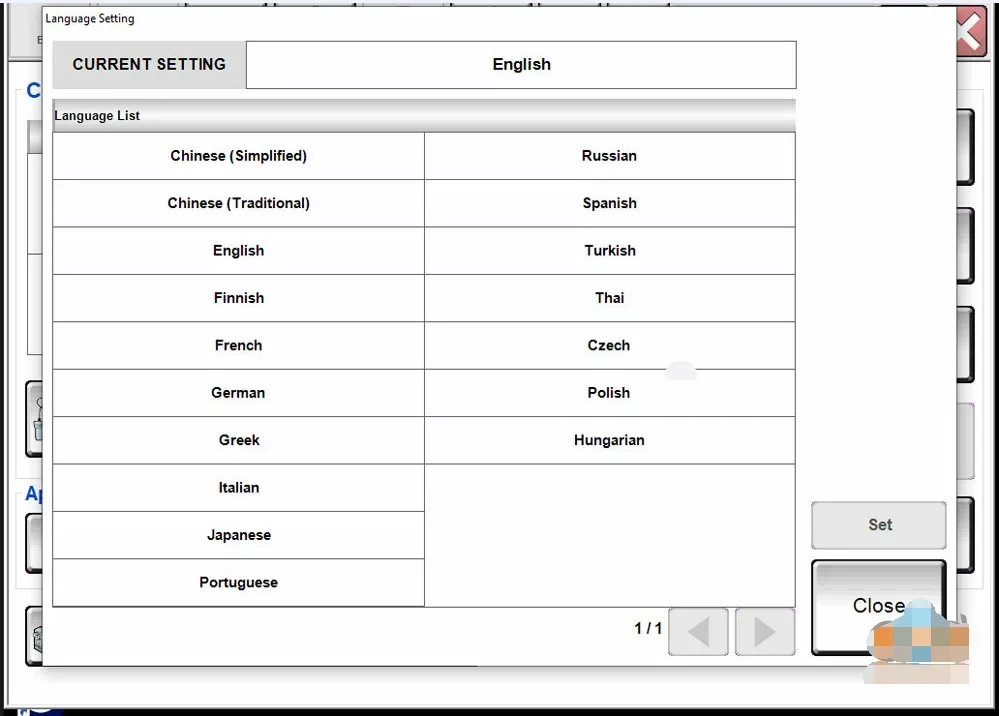Choose Czech language option
Image resolution: width=999 pixels, height=716 pixels.
609,345
